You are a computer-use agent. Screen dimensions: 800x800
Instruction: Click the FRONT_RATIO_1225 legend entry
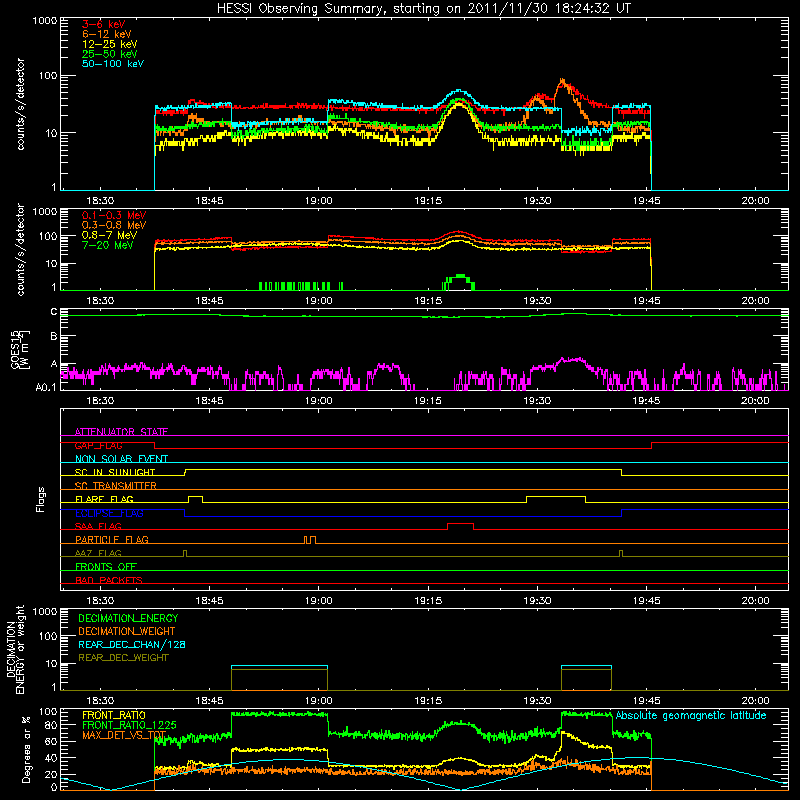pos(129,725)
